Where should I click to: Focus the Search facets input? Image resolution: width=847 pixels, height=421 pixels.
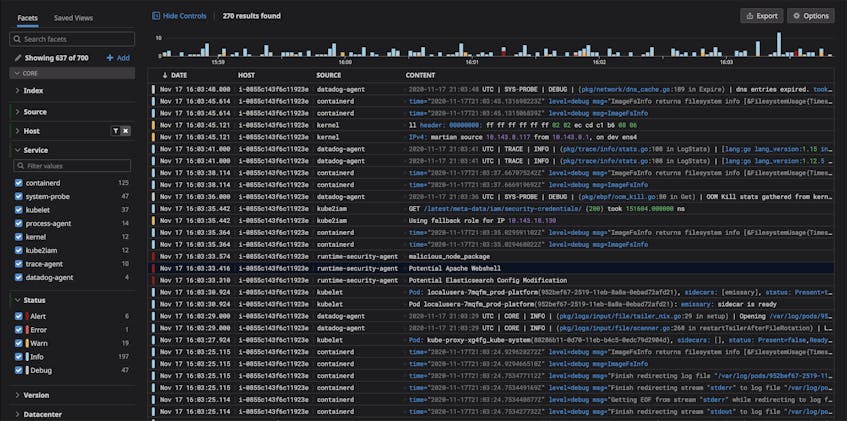(72, 39)
